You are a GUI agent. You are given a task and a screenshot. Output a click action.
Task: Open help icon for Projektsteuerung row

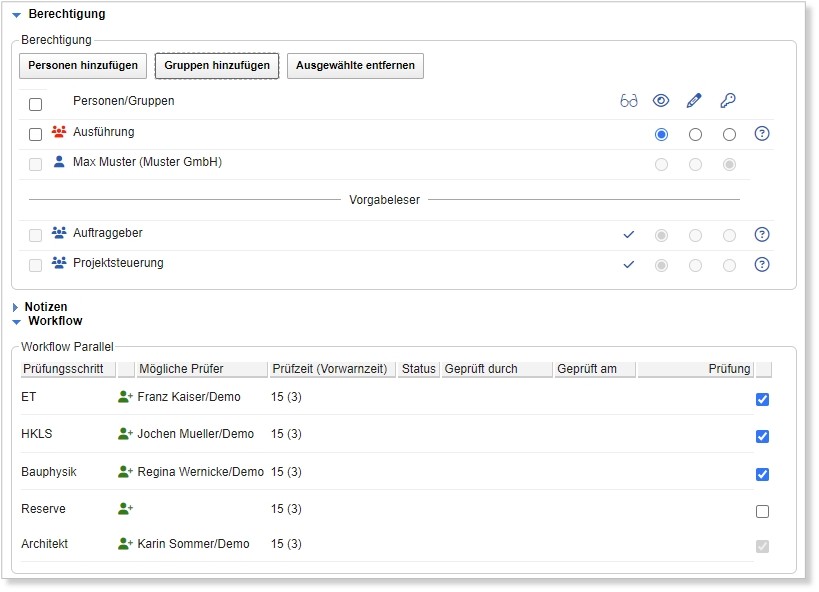(x=762, y=265)
